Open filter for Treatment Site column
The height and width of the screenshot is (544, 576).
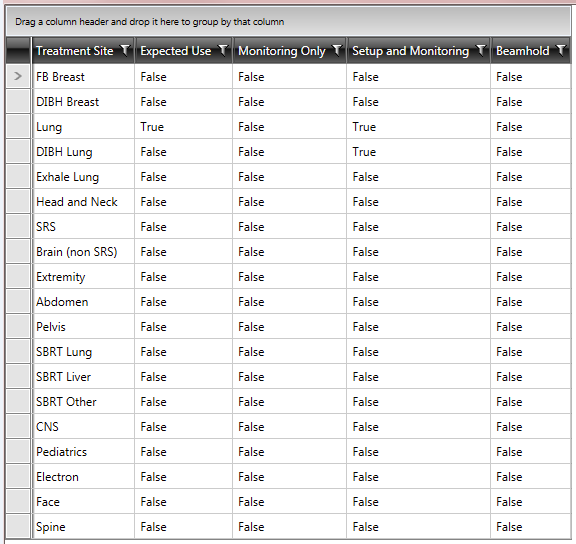click(125, 50)
